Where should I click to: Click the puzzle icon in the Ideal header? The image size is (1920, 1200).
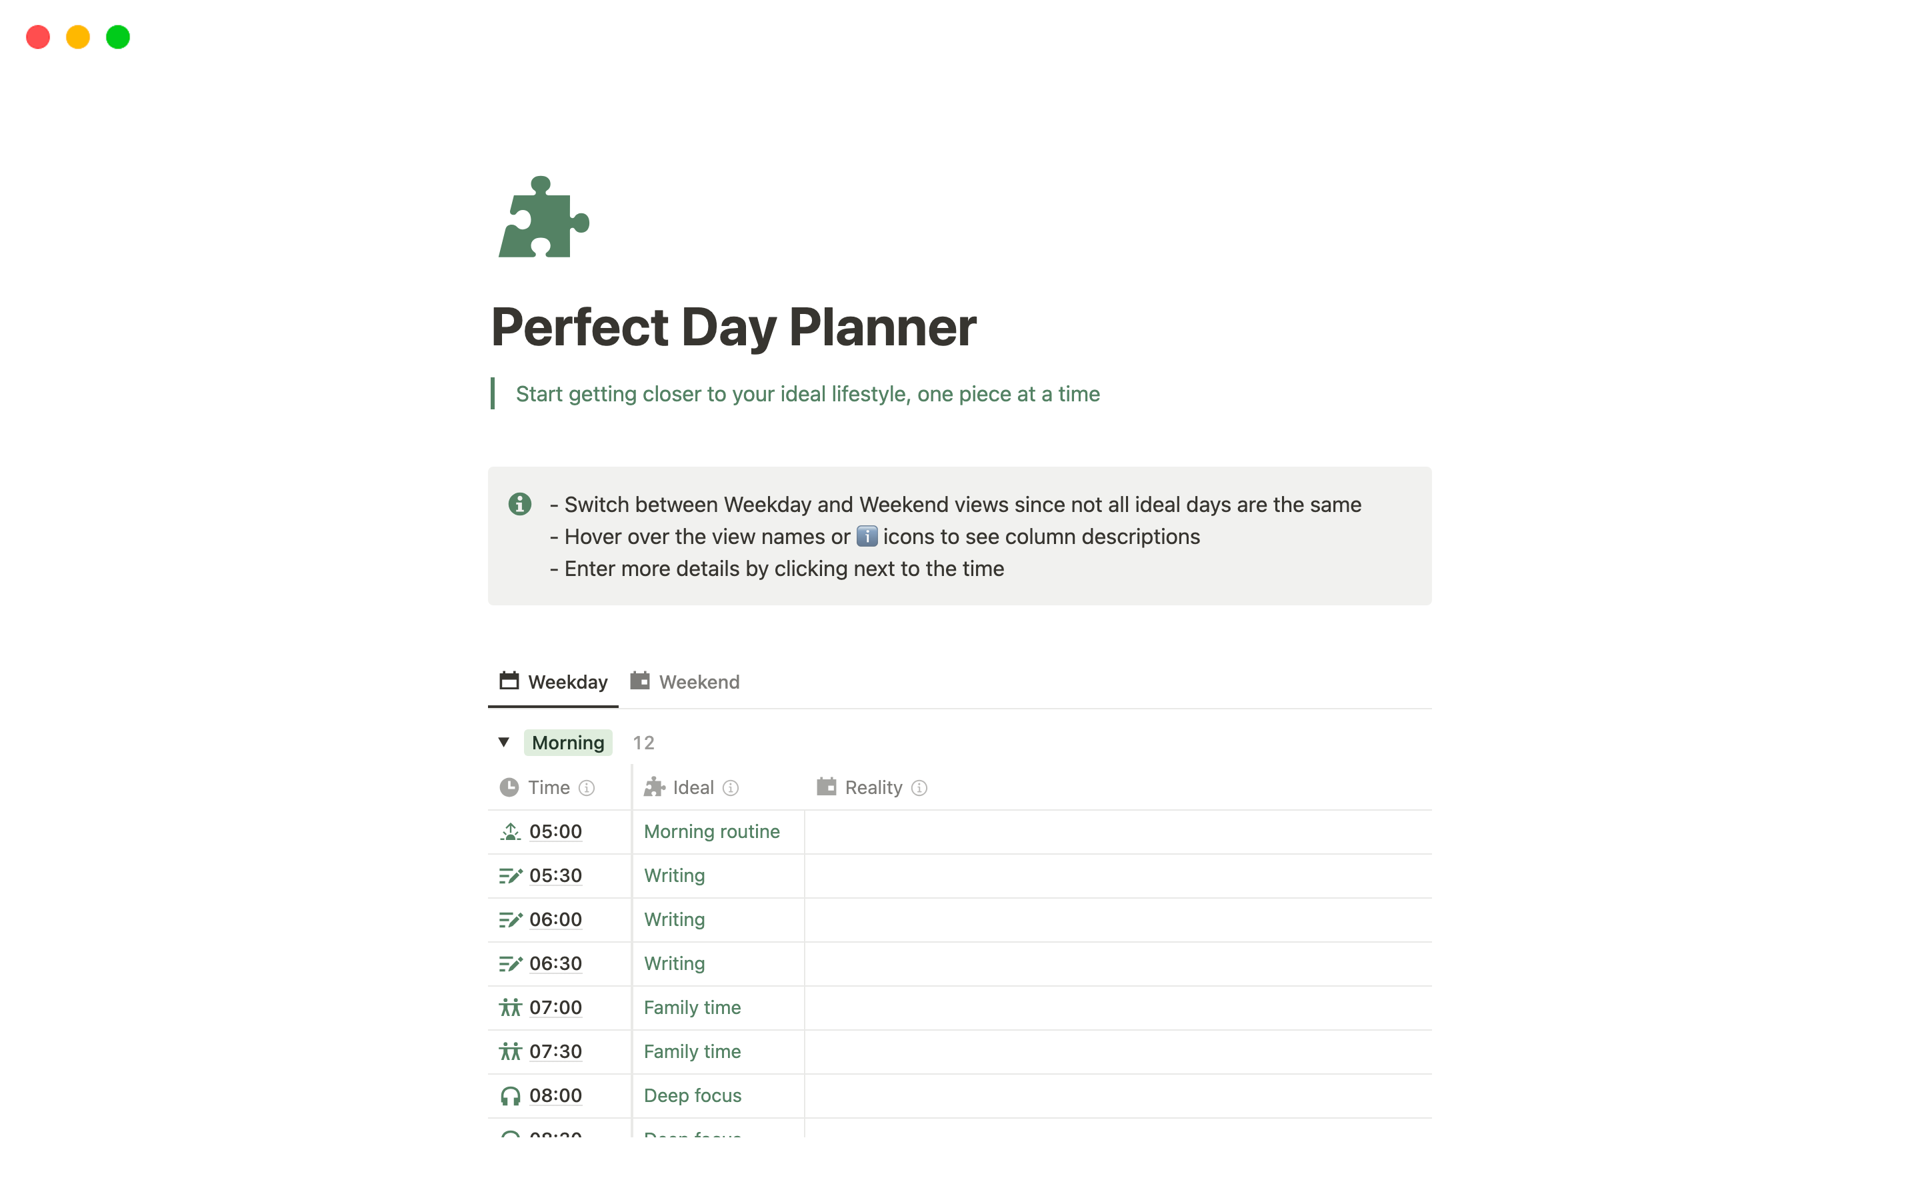pyautogui.click(x=655, y=787)
